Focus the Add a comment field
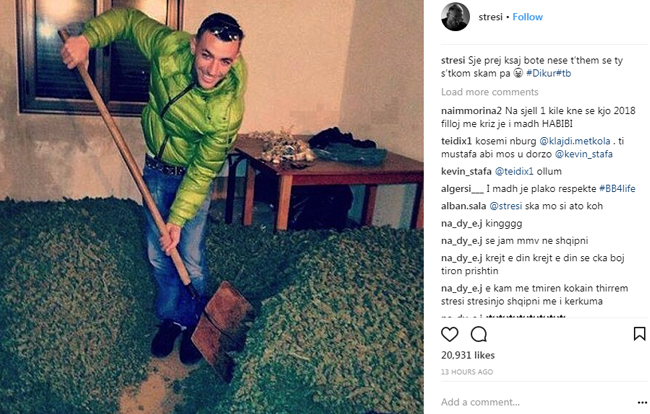The image size is (650, 414). [537, 402]
